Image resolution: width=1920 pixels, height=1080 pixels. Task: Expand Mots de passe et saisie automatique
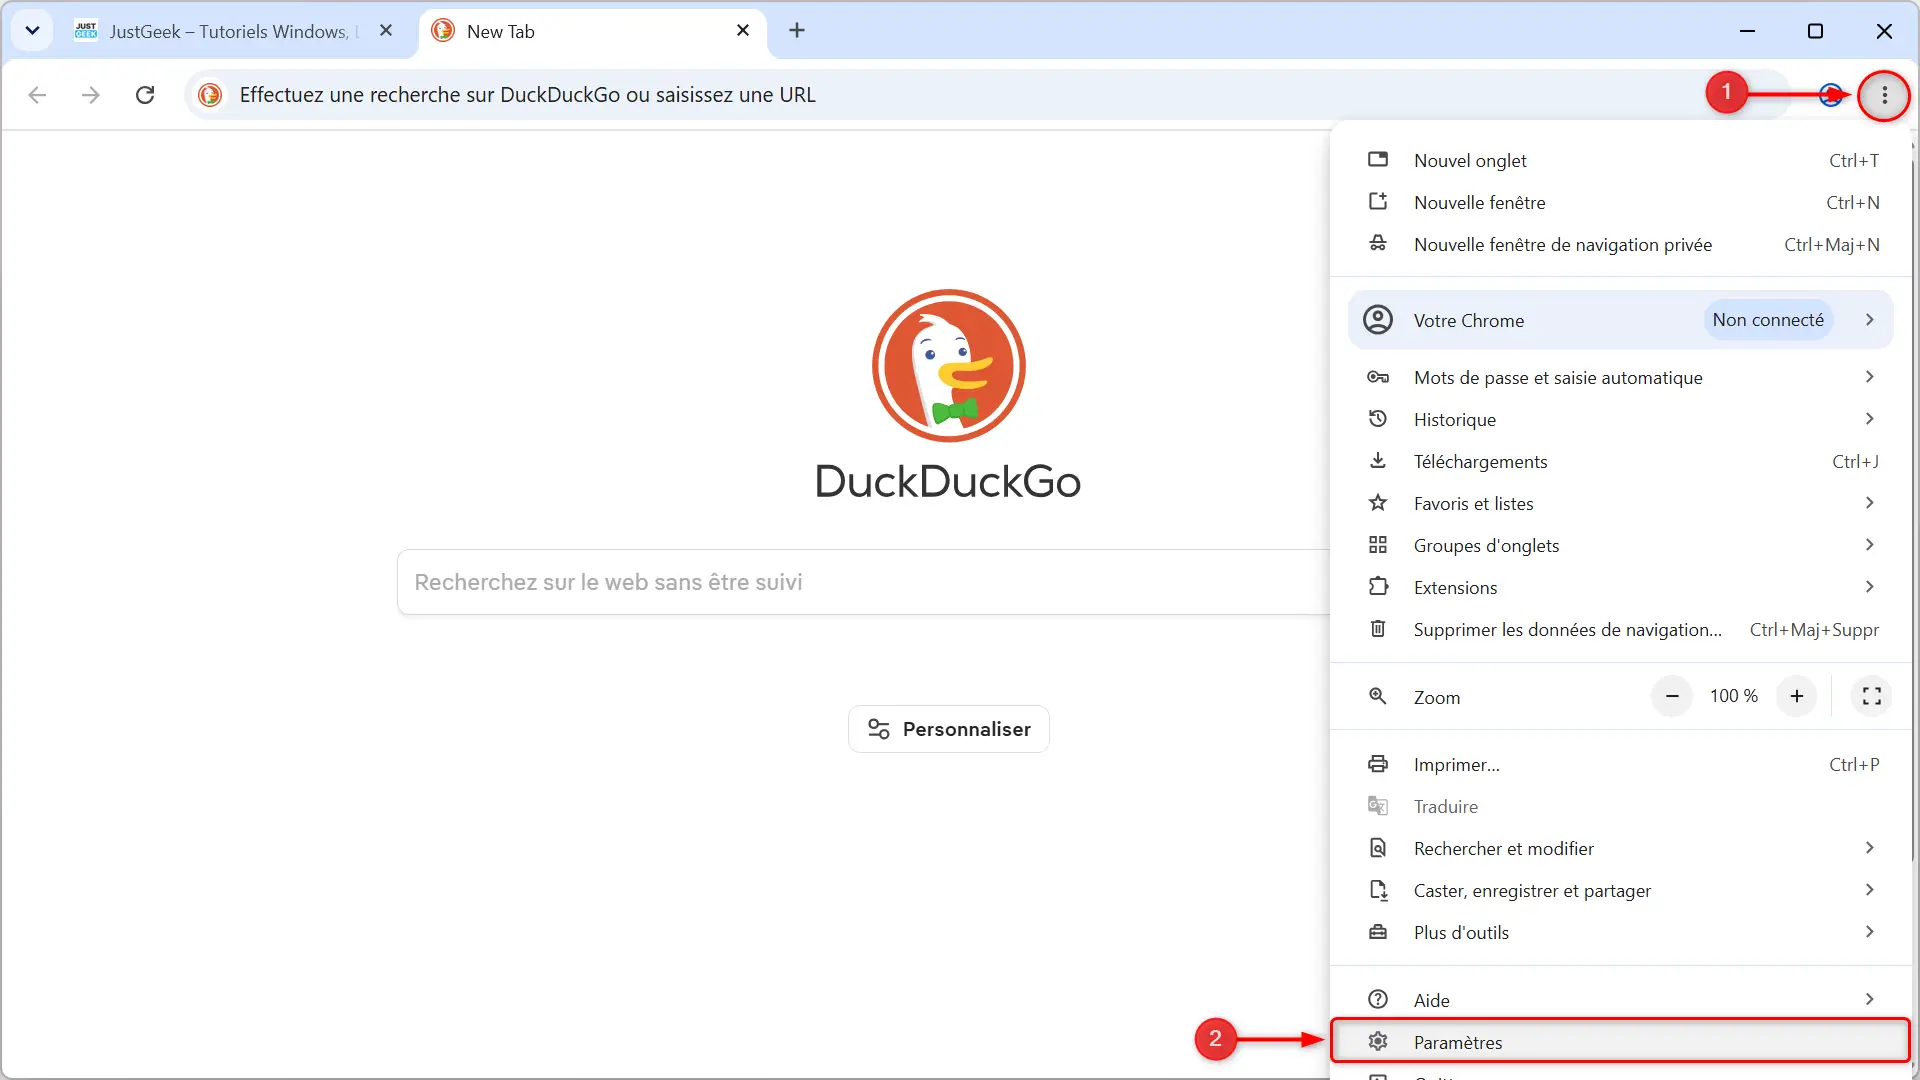click(x=1621, y=378)
